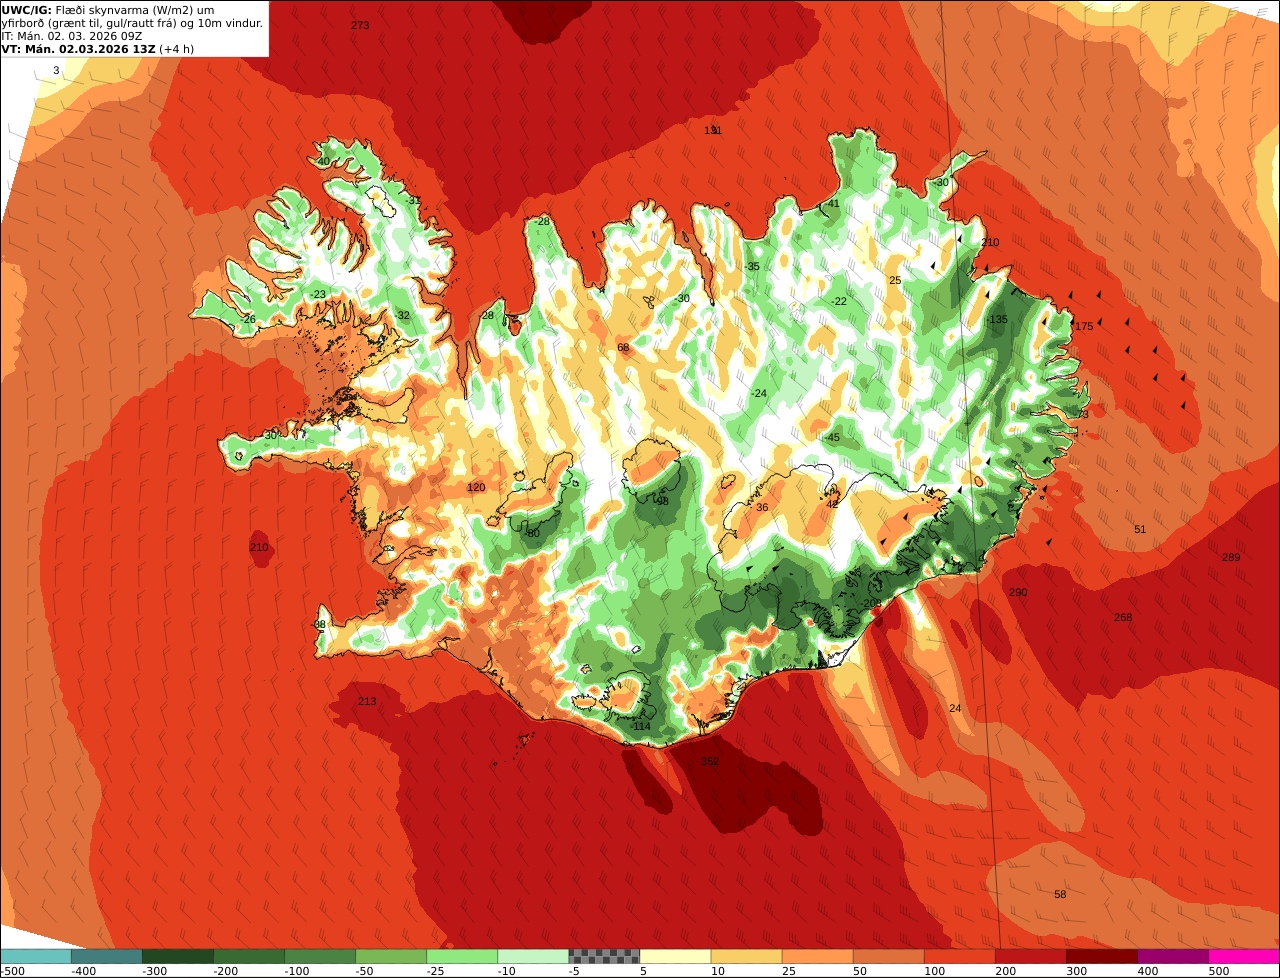Screen dimensions: 1280x978
Task: Click the value 88 on the southwest peninsula
Action: [x=320, y=625]
